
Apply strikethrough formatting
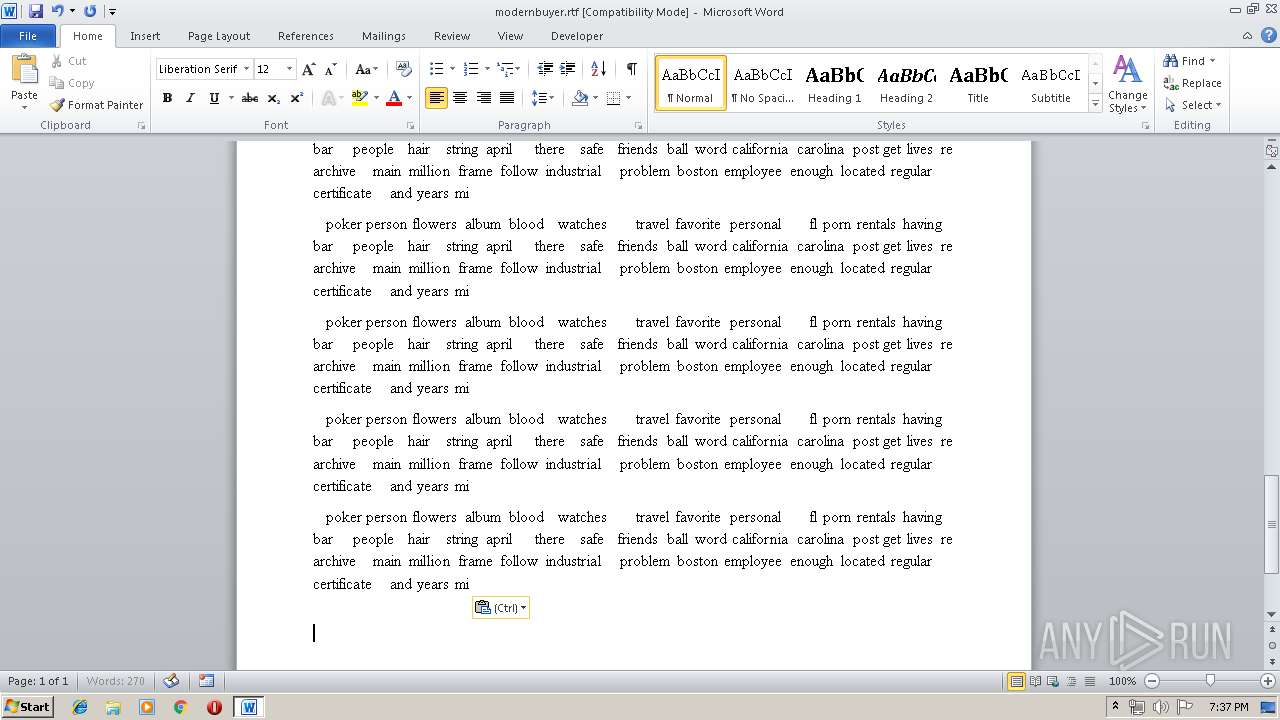tap(250, 98)
